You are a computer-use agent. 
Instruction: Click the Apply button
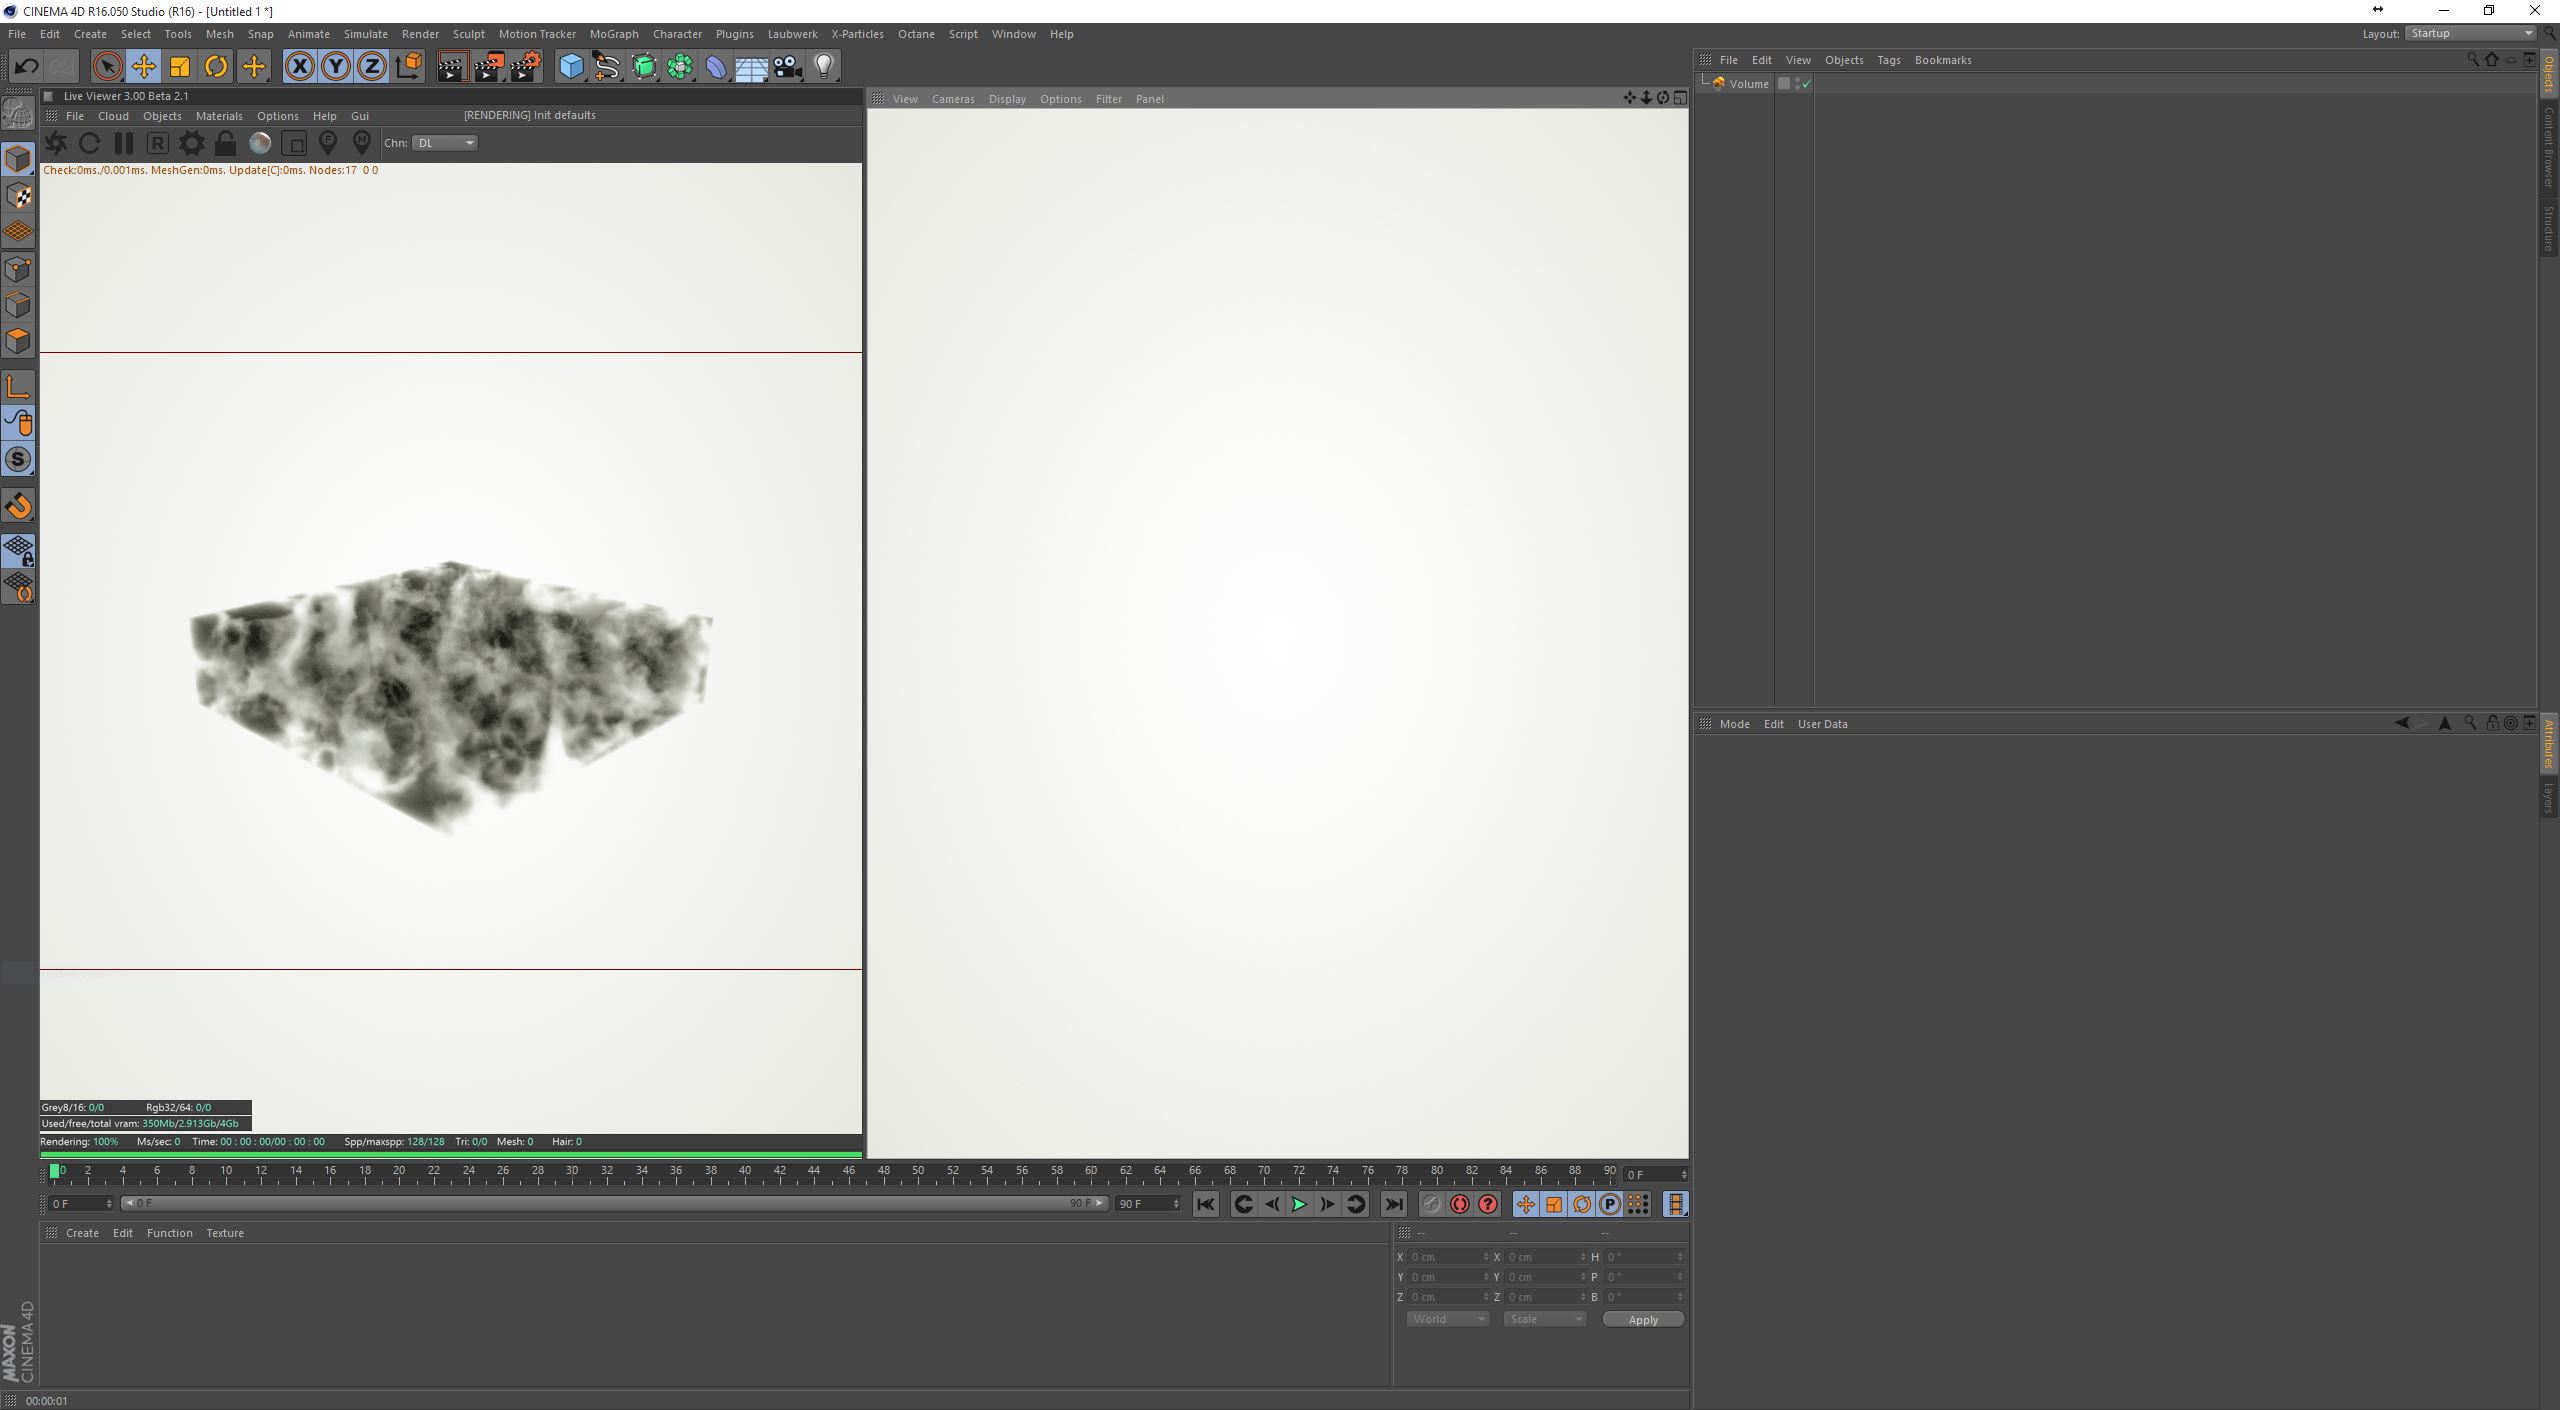pos(1643,1320)
